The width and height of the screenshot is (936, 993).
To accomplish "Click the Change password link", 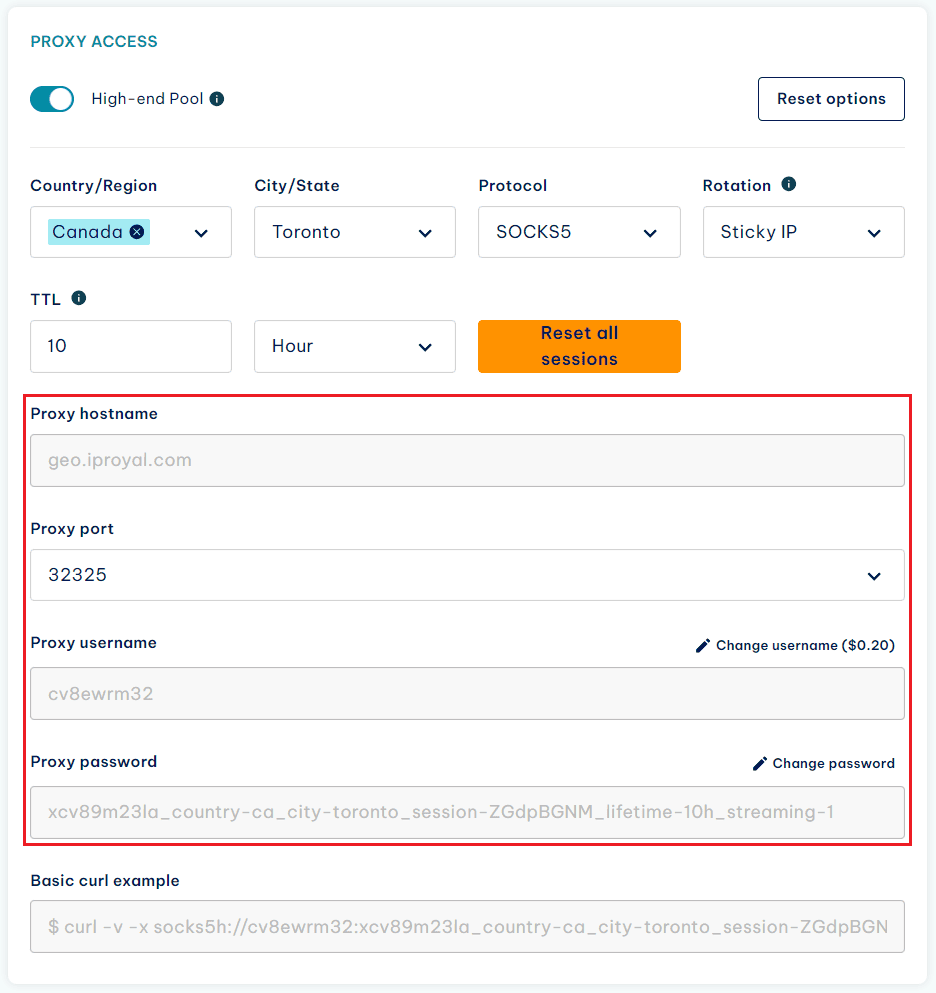I will (x=833, y=764).
